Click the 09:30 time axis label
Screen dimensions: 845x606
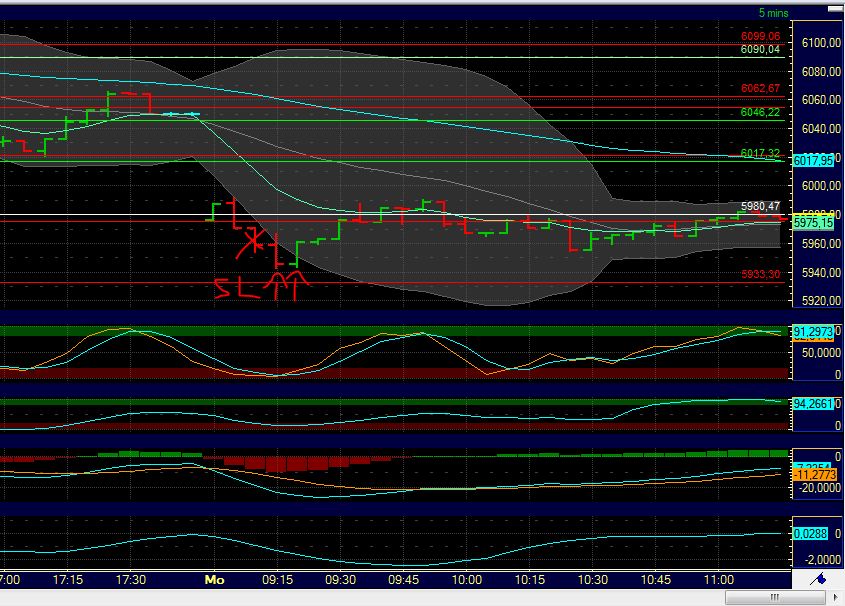point(340,579)
